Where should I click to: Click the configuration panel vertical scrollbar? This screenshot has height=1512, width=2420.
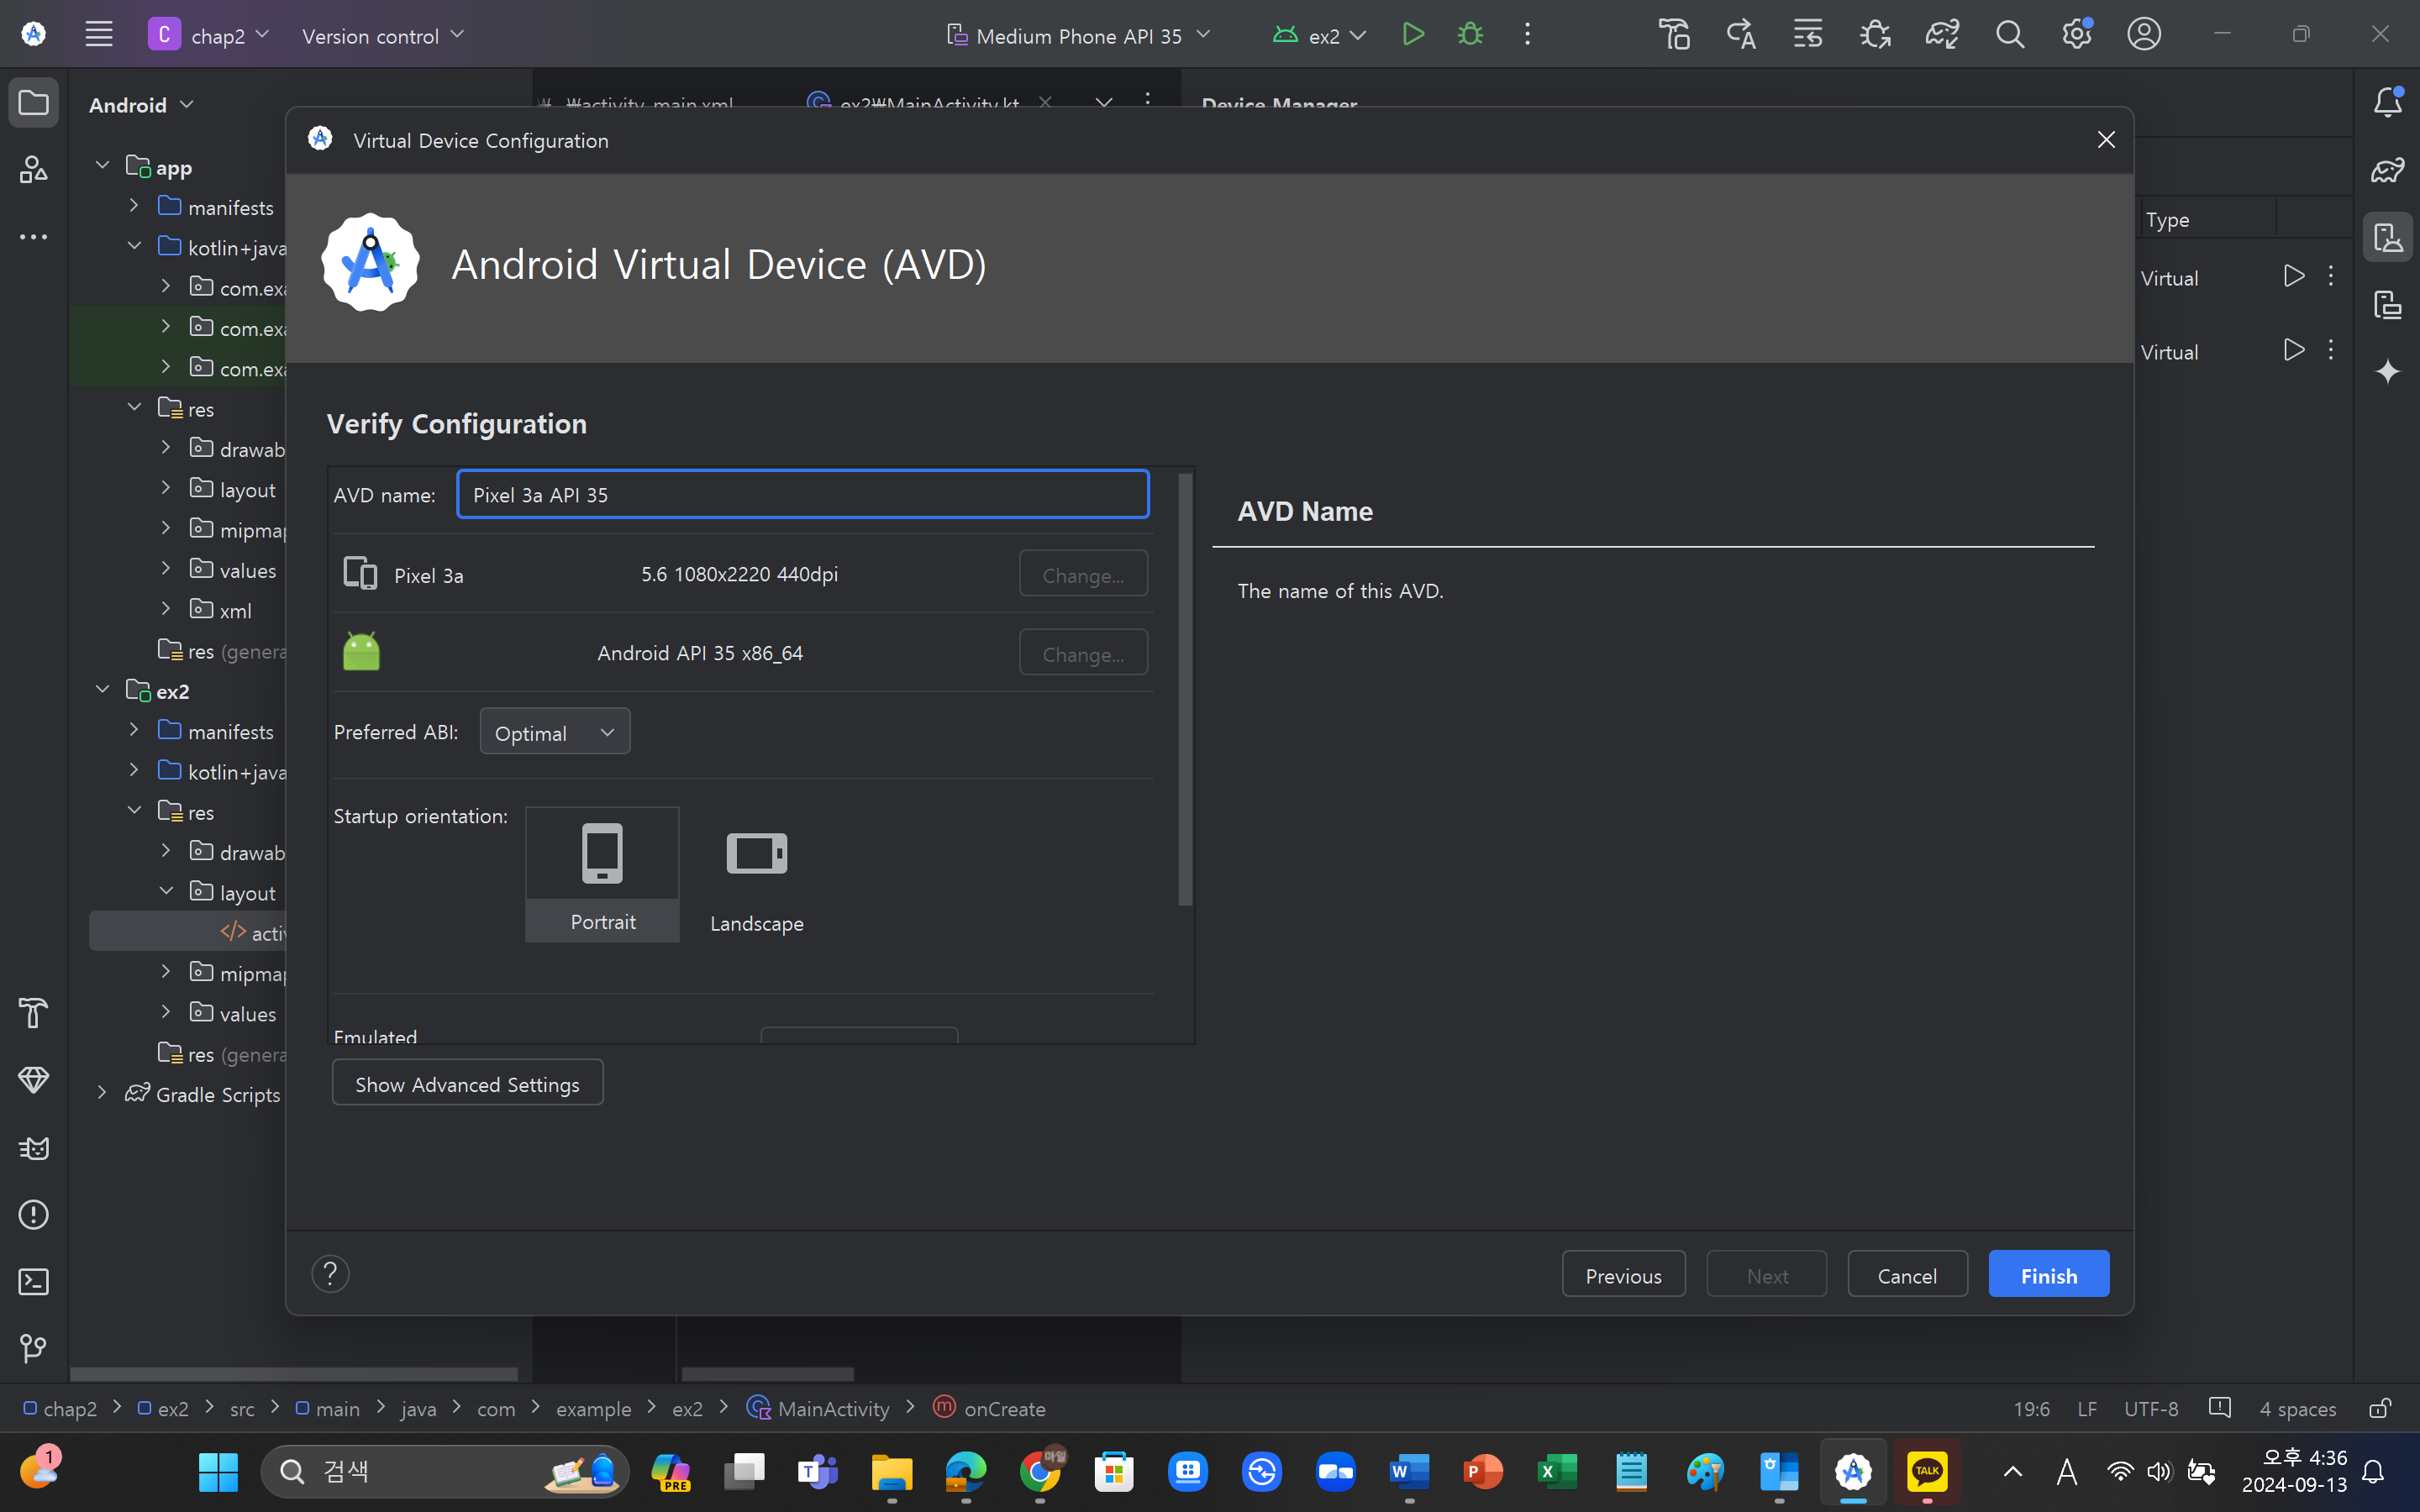[x=1185, y=690]
